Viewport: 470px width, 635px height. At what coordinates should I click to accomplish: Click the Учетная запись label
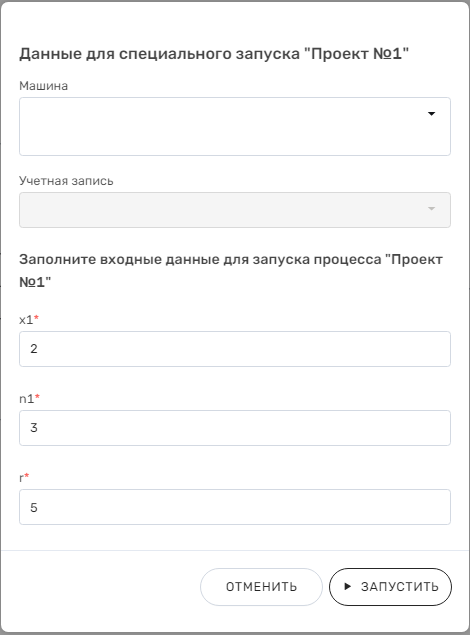click(66, 181)
